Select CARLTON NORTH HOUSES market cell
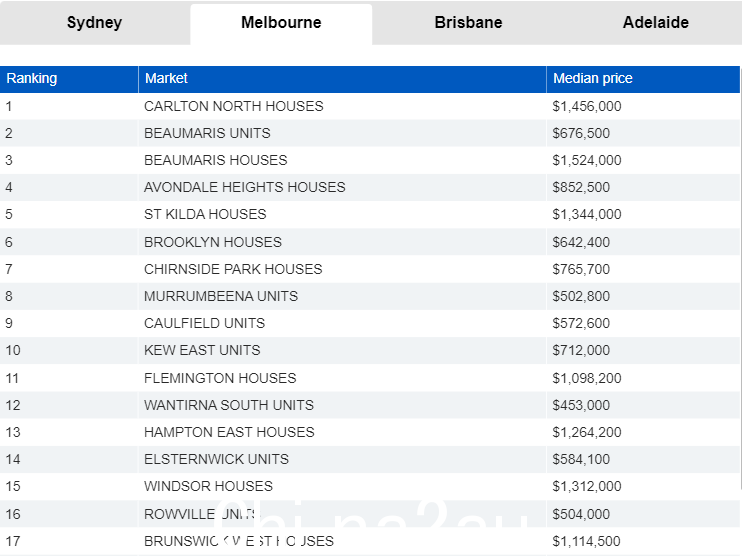 [x=342, y=106]
